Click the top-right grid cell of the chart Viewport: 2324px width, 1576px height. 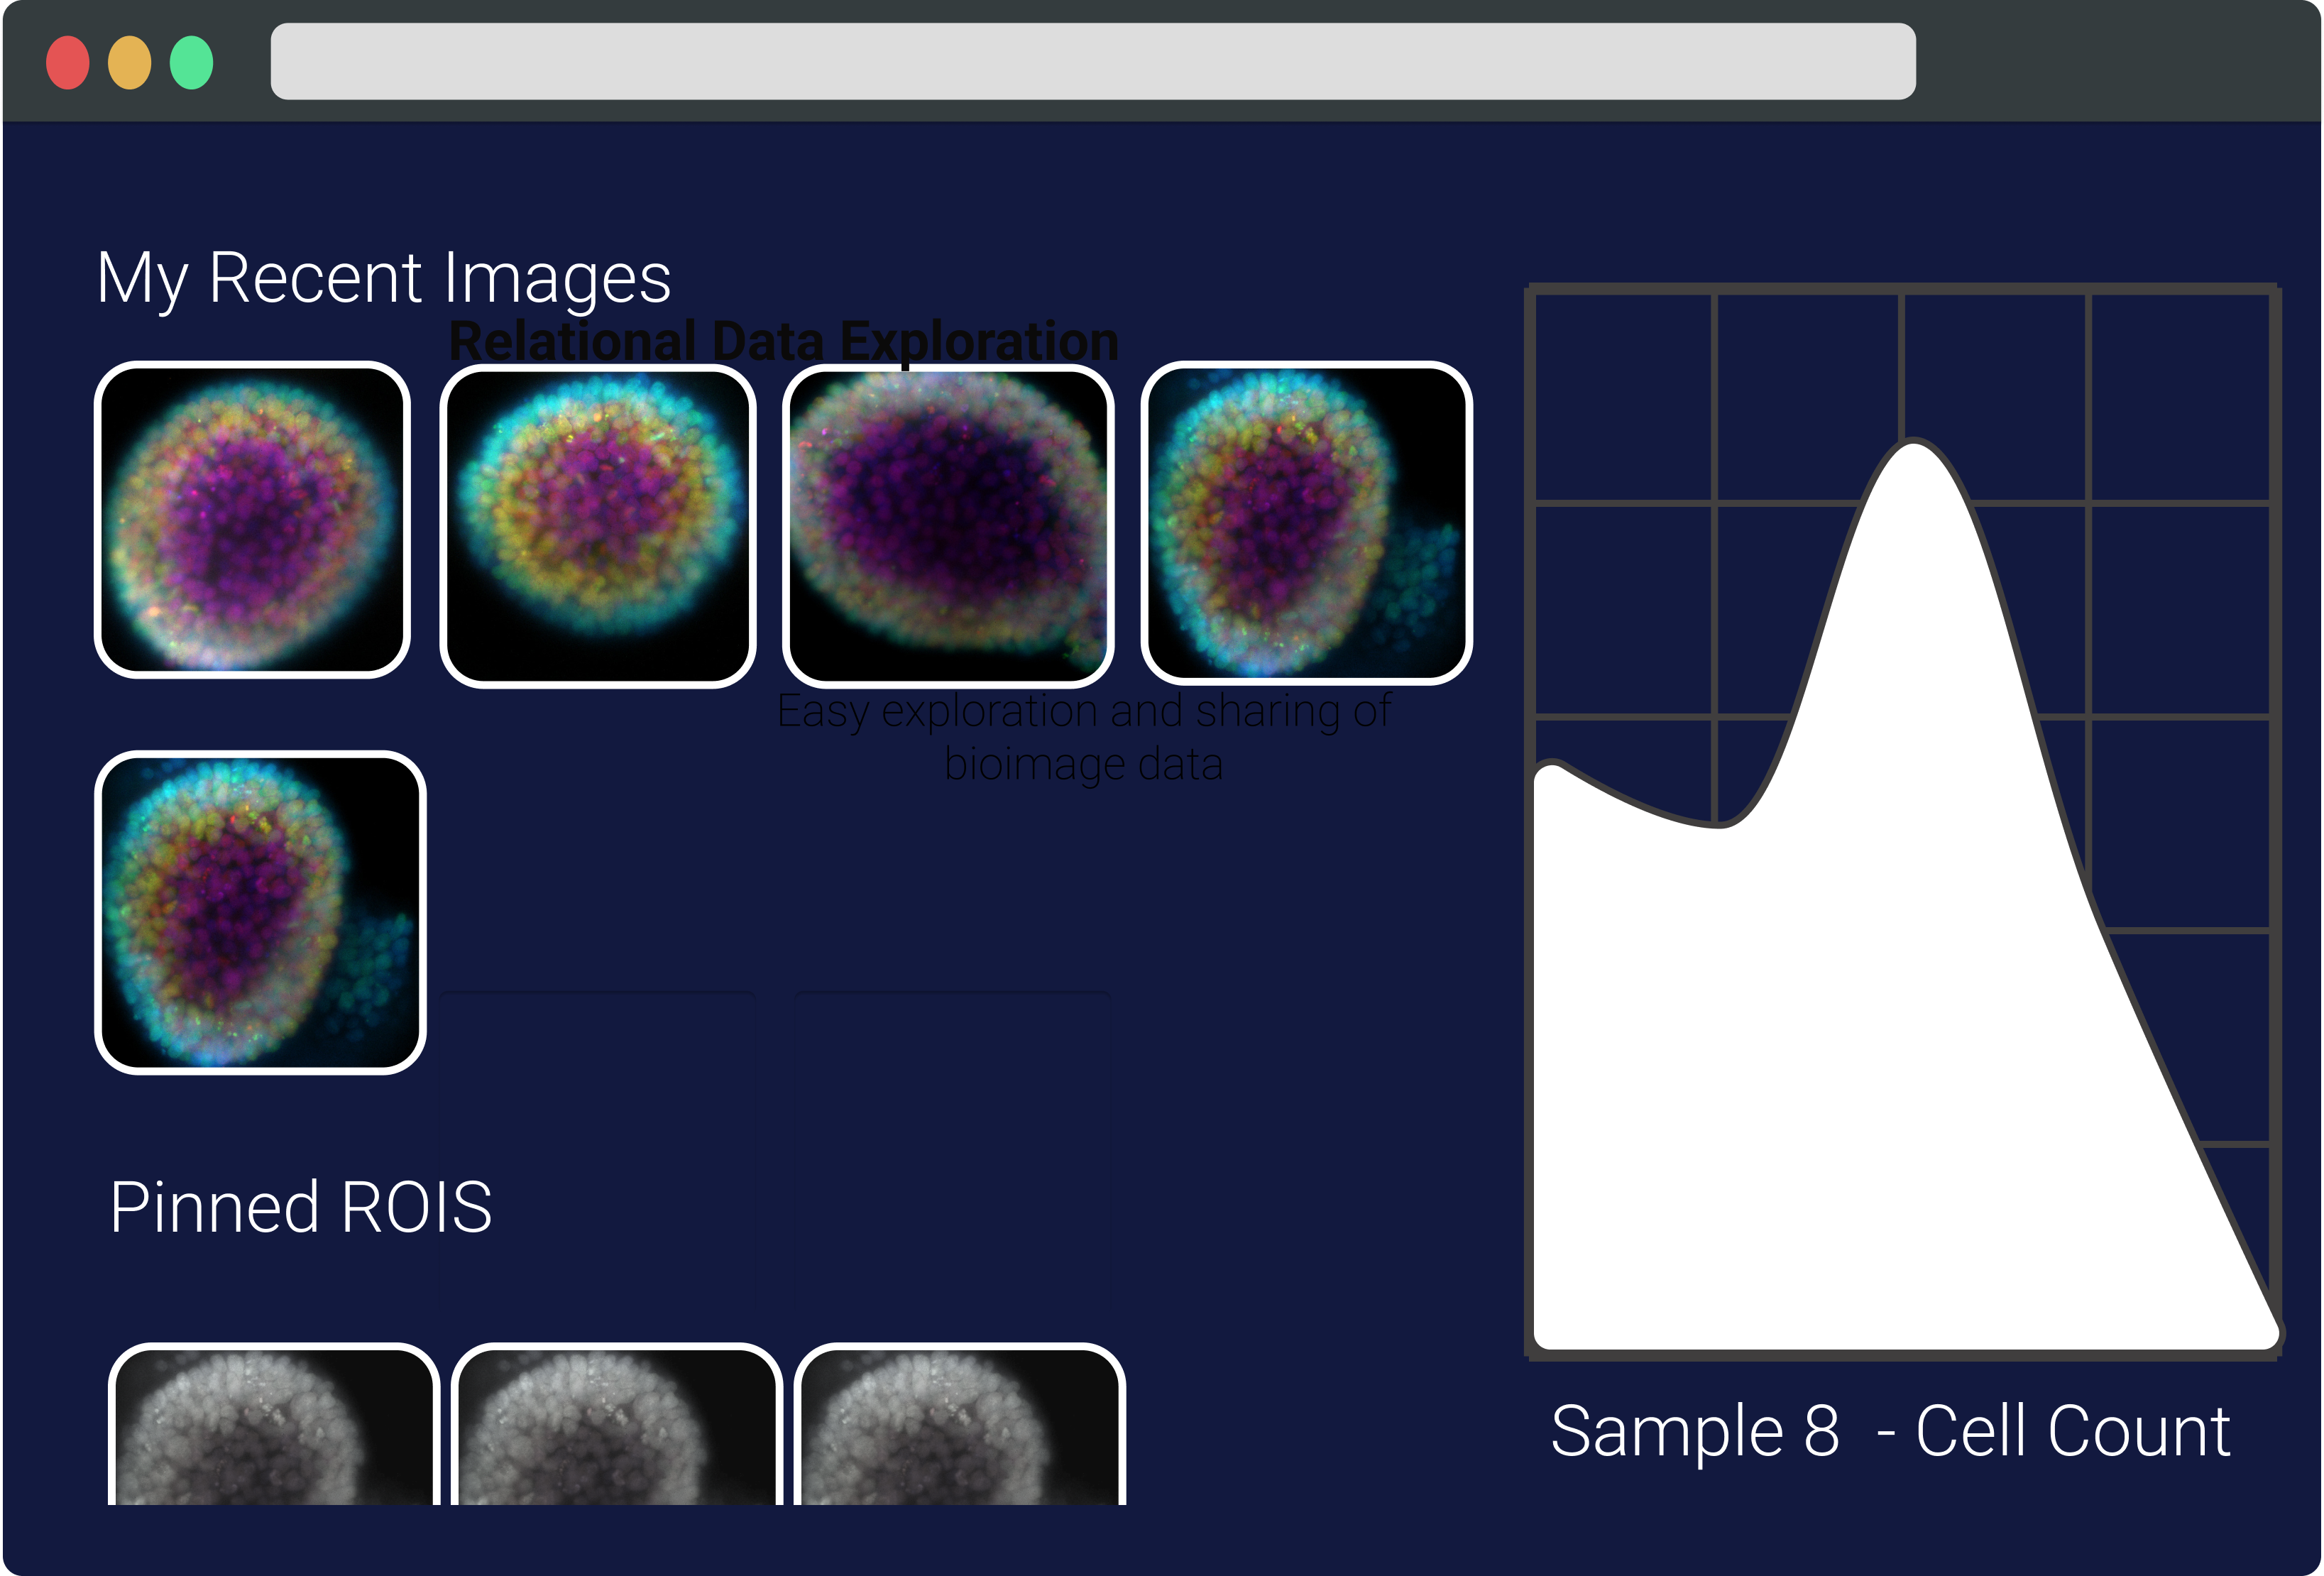point(2180,397)
